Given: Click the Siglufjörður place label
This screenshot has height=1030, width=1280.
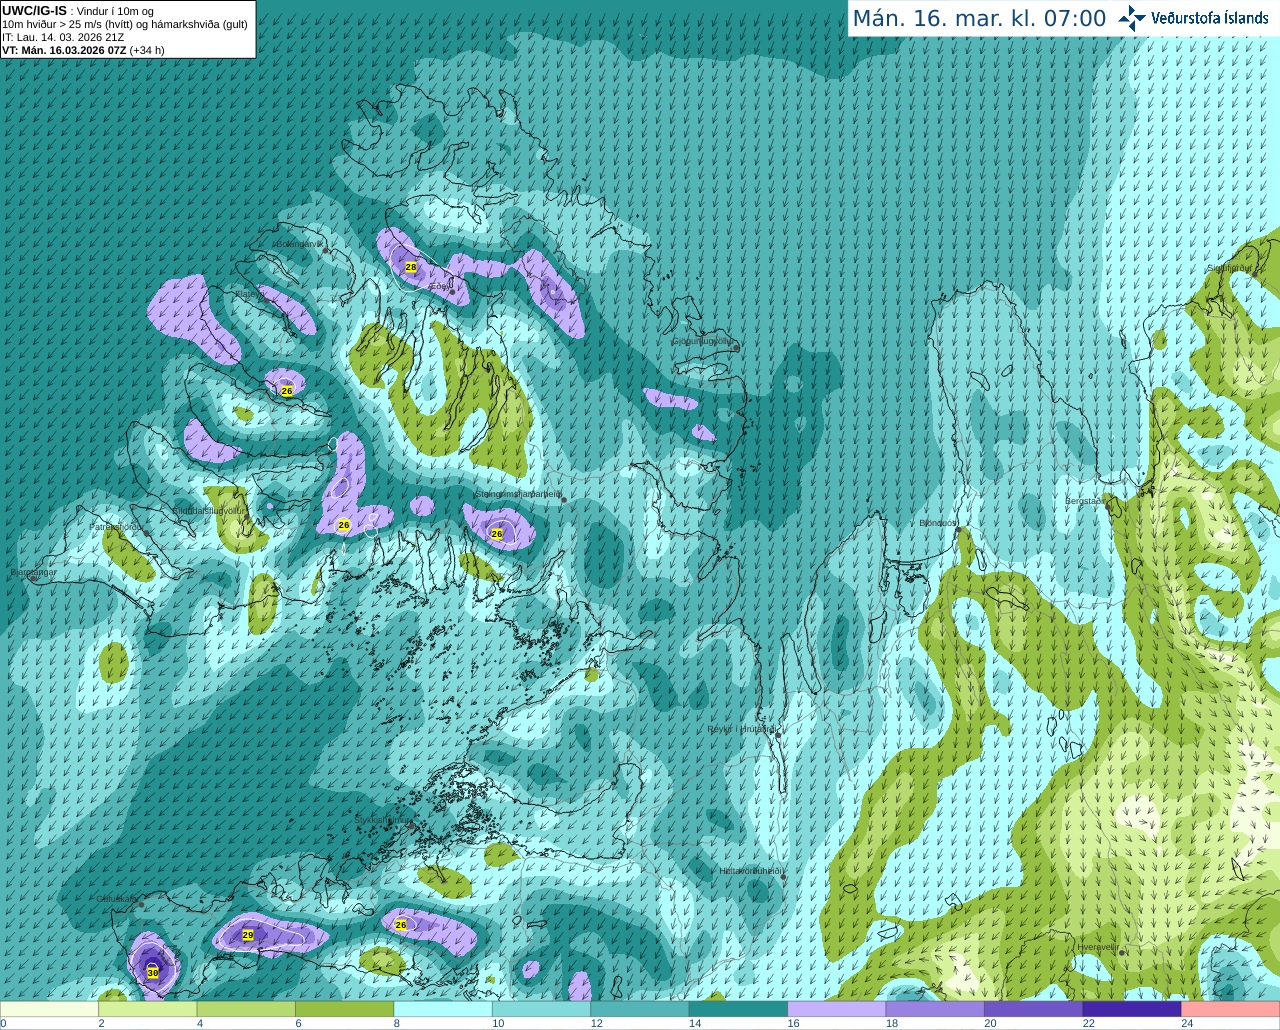Looking at the screenshot, I should coord(1230,268).
